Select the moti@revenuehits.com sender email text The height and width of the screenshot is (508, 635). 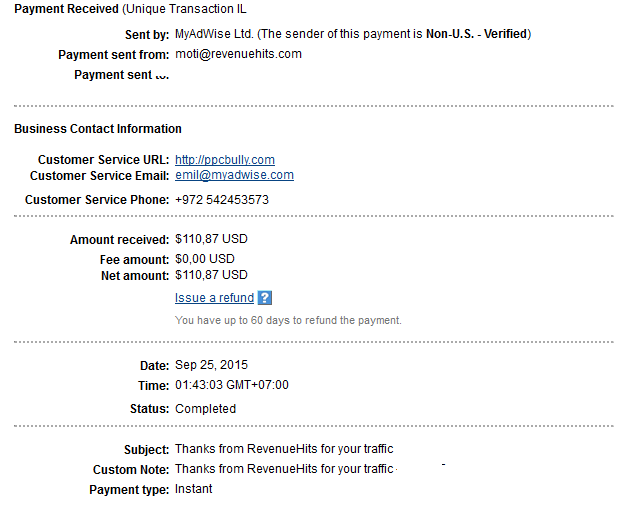[238, 54]
